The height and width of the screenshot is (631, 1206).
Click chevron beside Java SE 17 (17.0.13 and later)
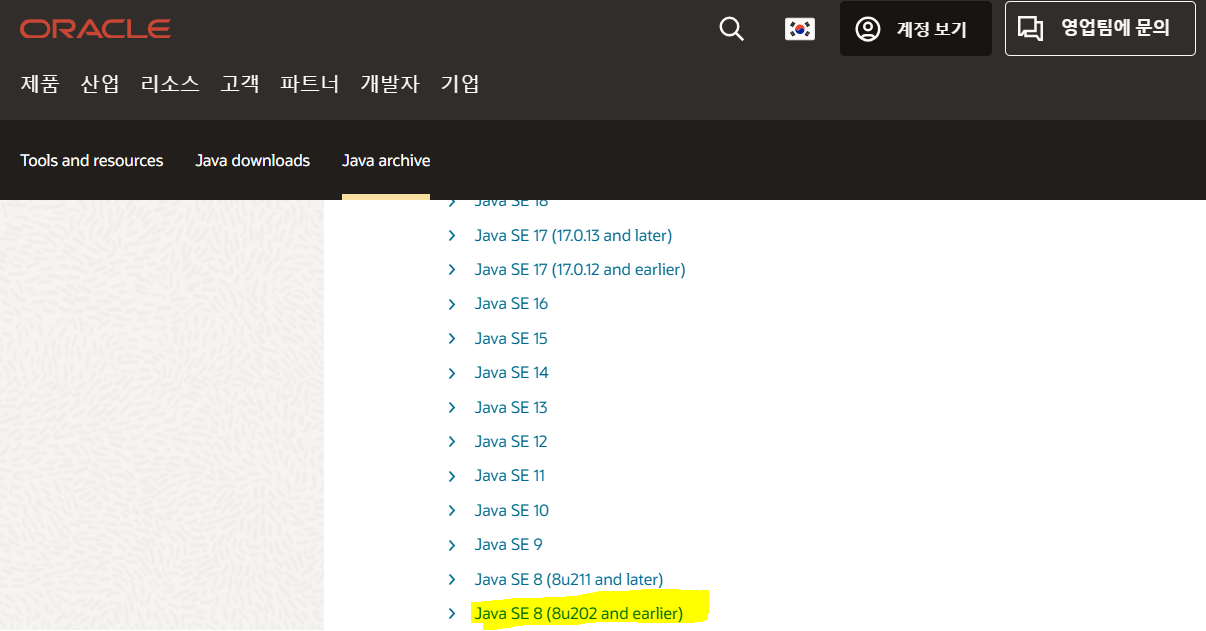pos(452,235)
